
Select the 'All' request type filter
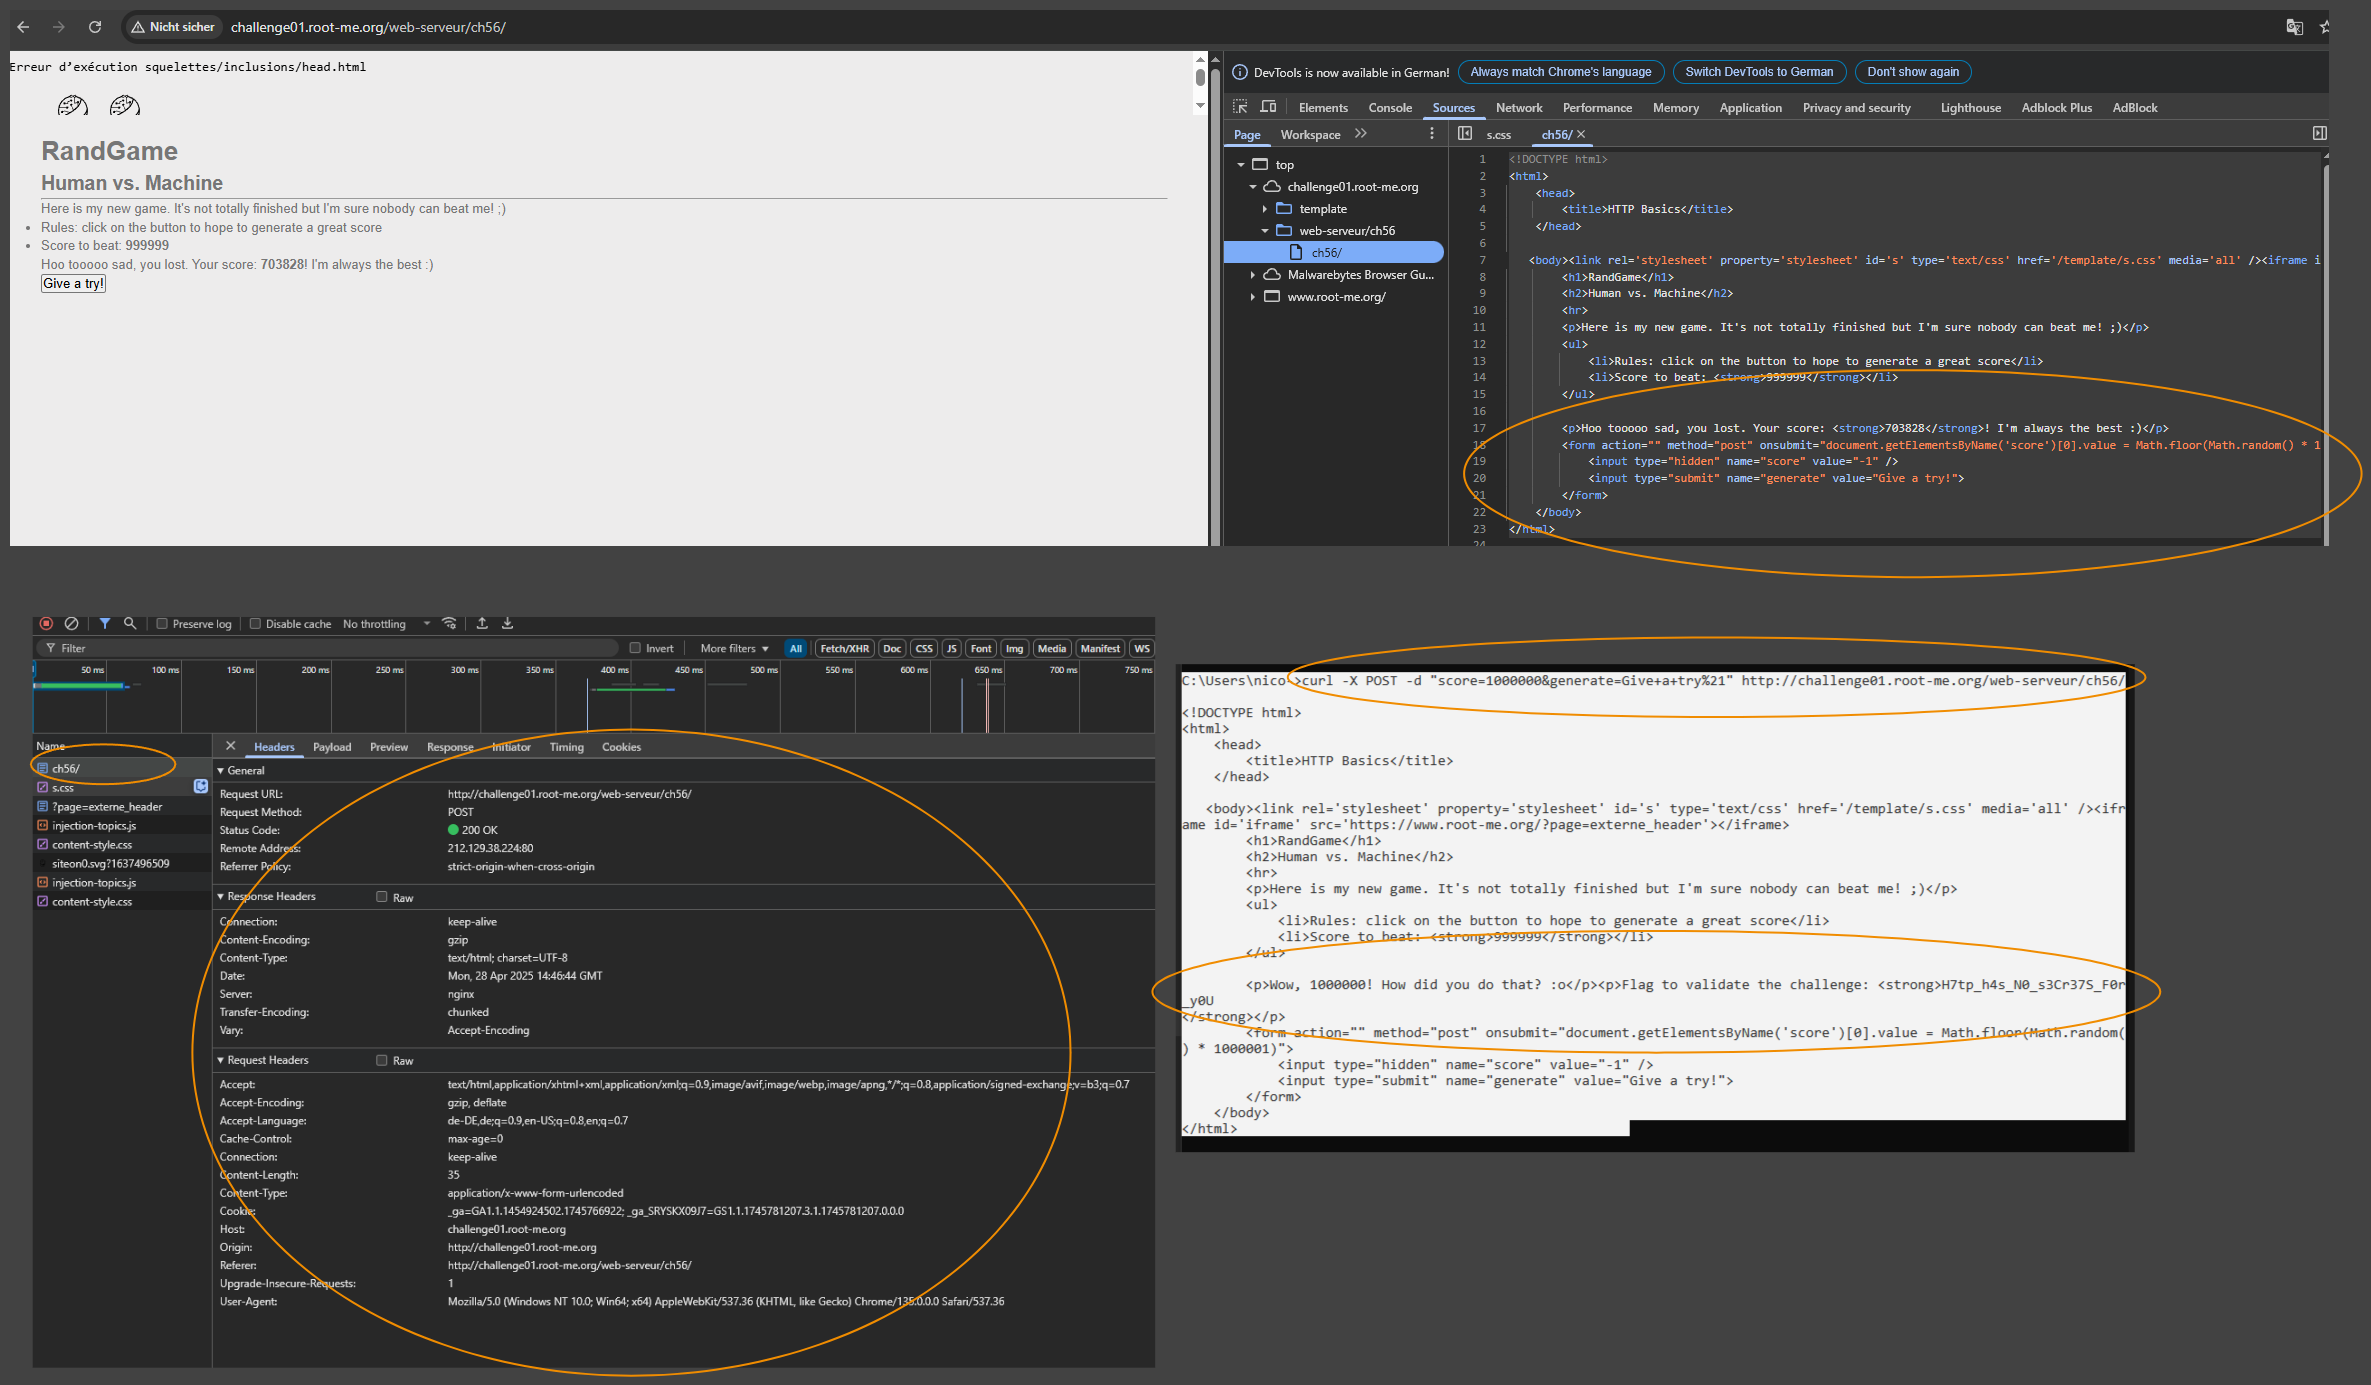pos(796,648)
